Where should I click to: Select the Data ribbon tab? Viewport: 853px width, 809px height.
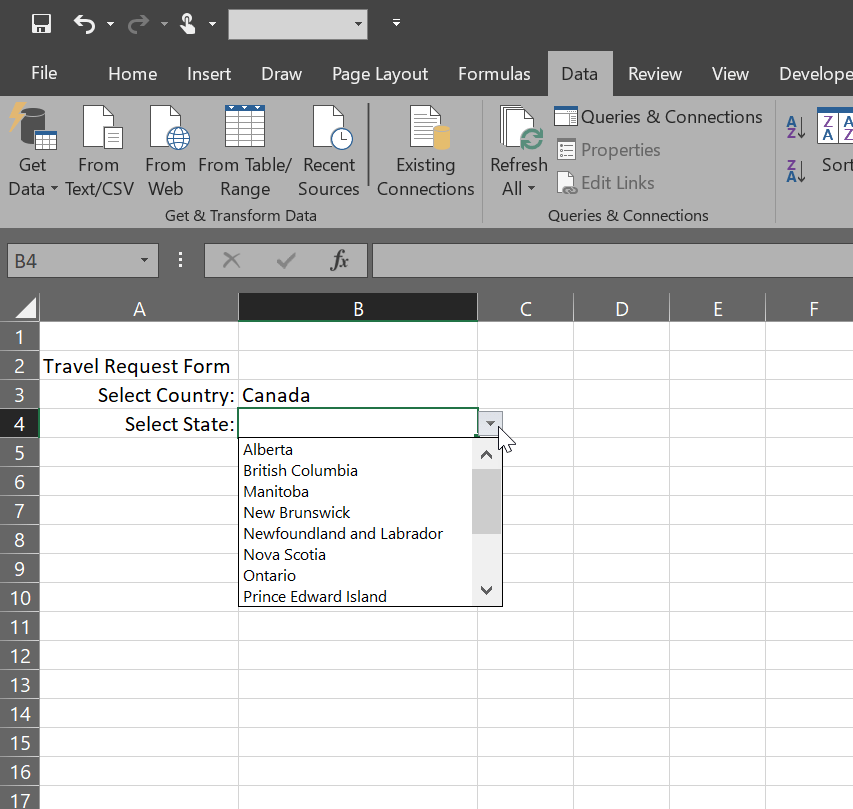(580, 73)
